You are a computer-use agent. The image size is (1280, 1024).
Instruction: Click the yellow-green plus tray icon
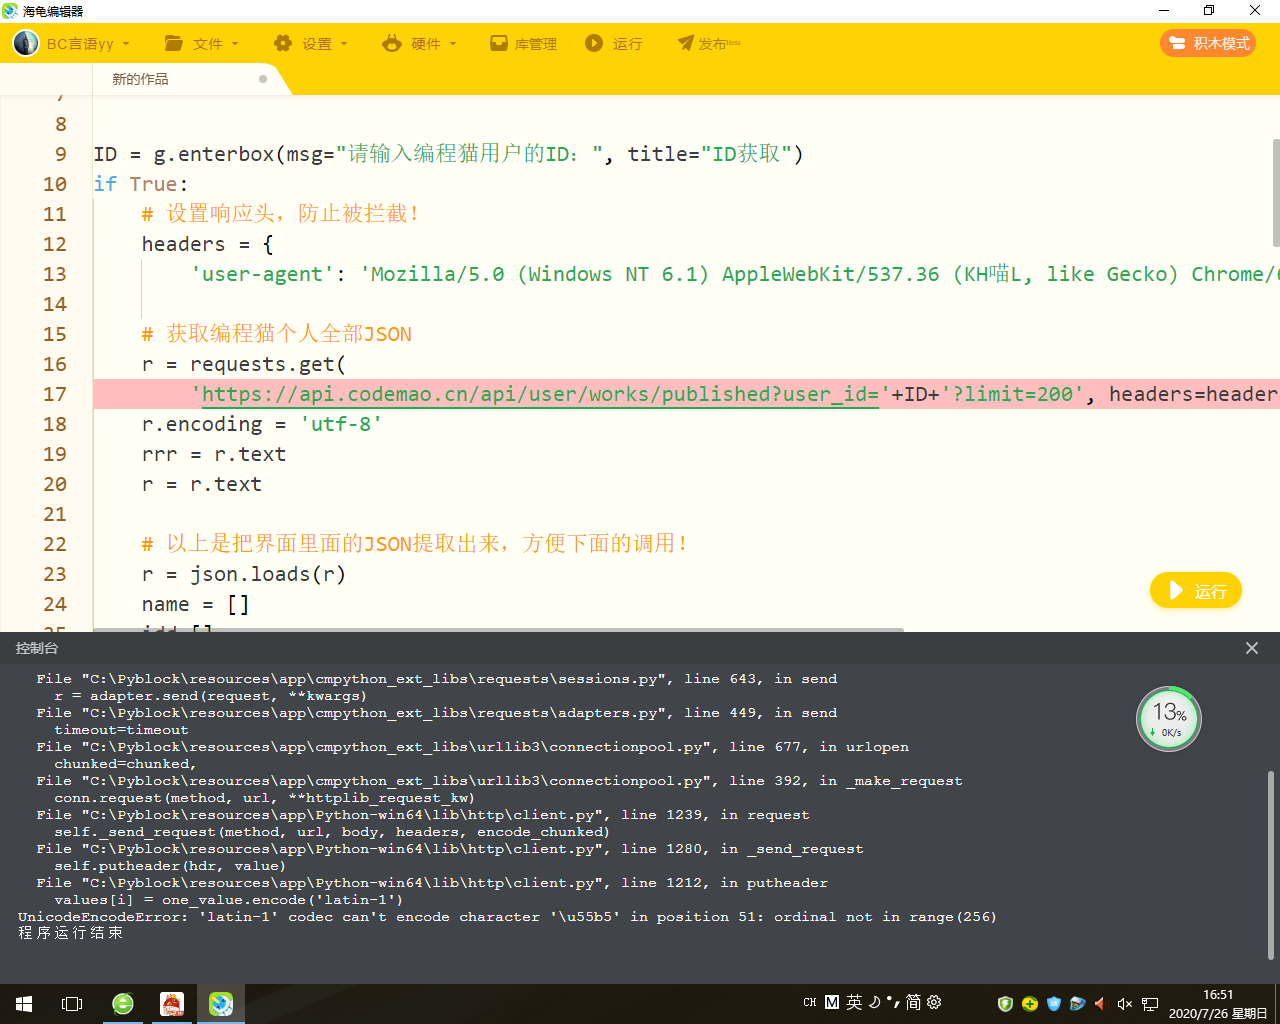pyautogui.click(x=1030, y=1003)
